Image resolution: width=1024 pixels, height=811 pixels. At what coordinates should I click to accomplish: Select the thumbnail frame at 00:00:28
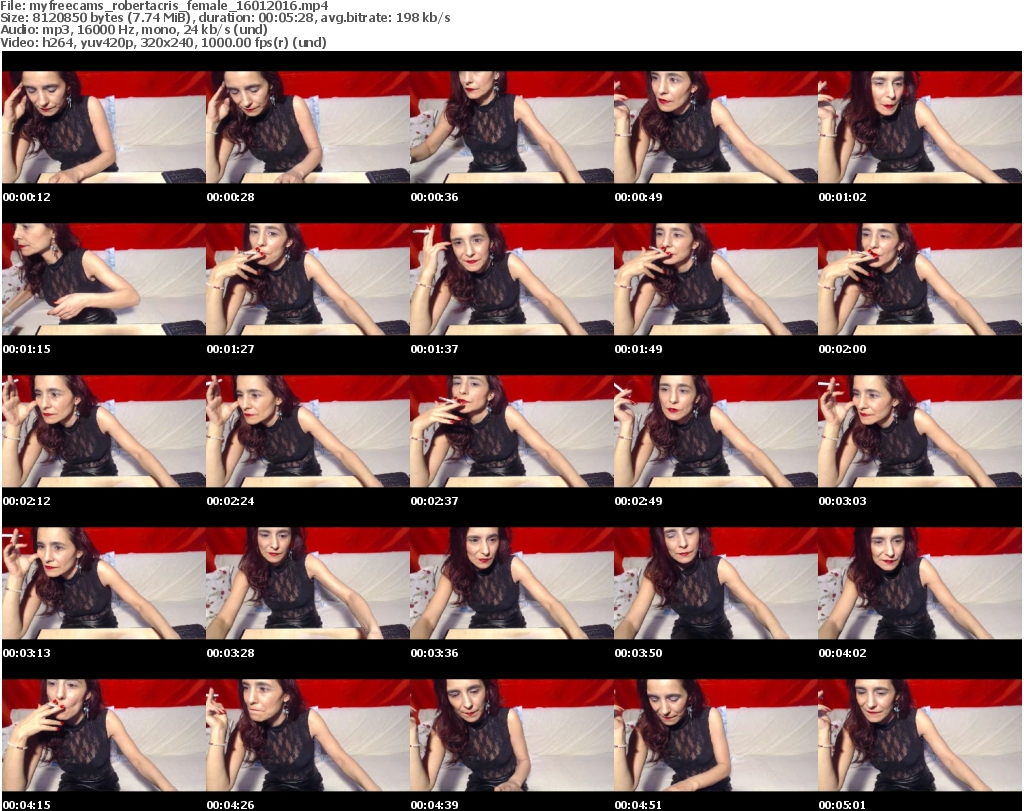(308, 127)
